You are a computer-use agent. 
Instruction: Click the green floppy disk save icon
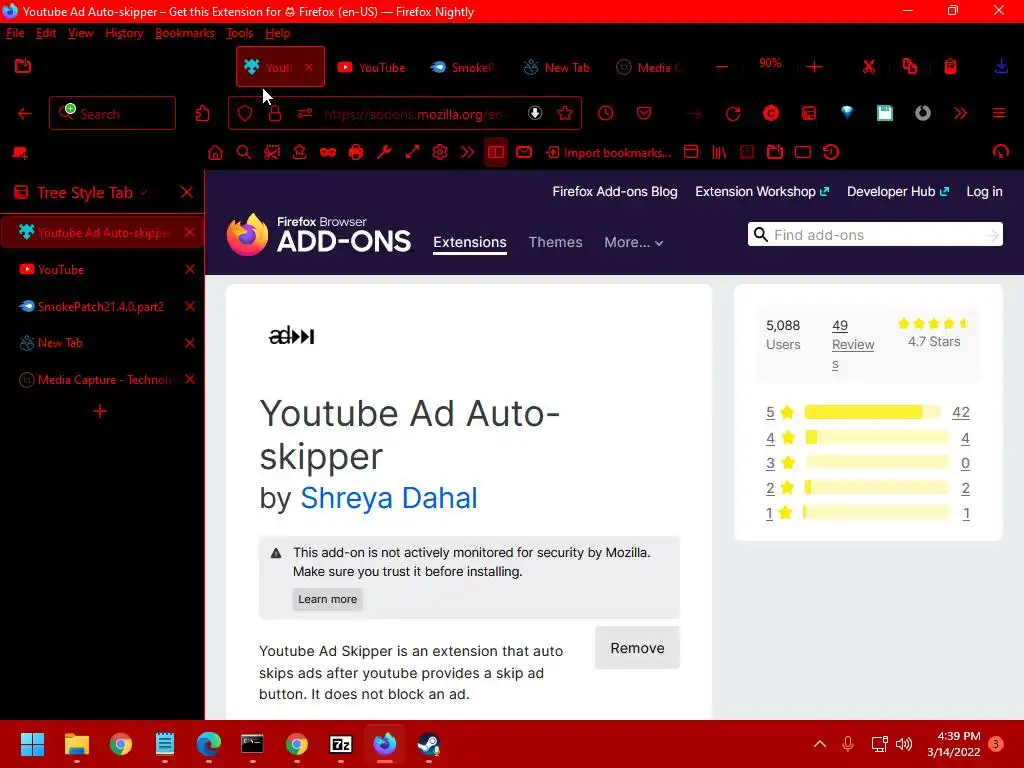tap(884, 113)
